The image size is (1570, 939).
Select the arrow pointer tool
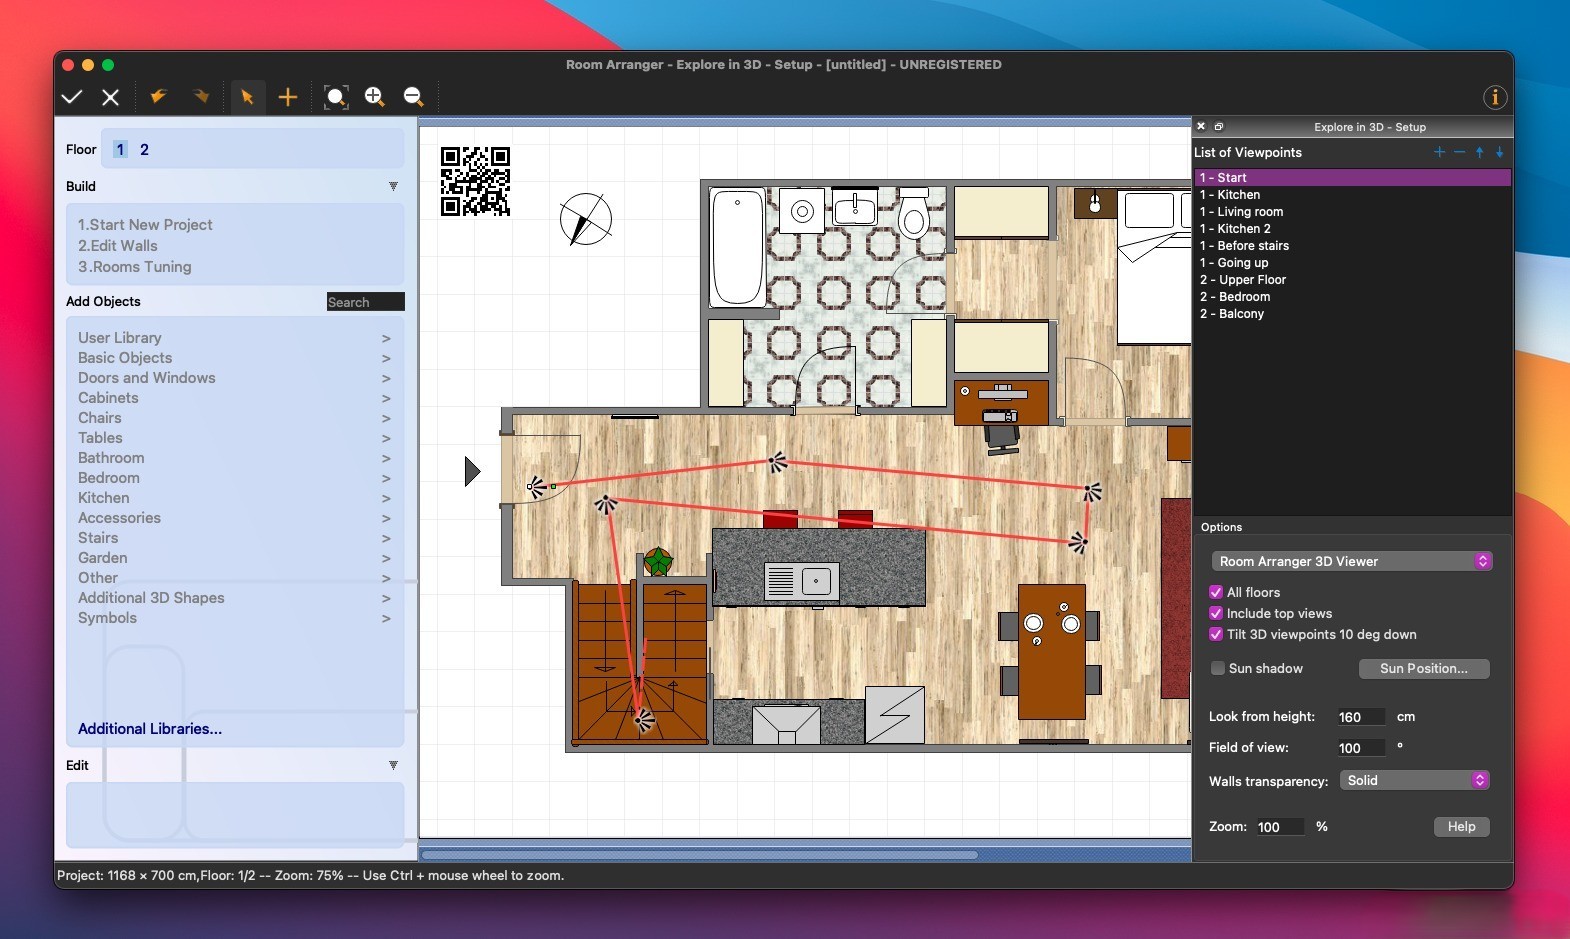click(247, 97)
